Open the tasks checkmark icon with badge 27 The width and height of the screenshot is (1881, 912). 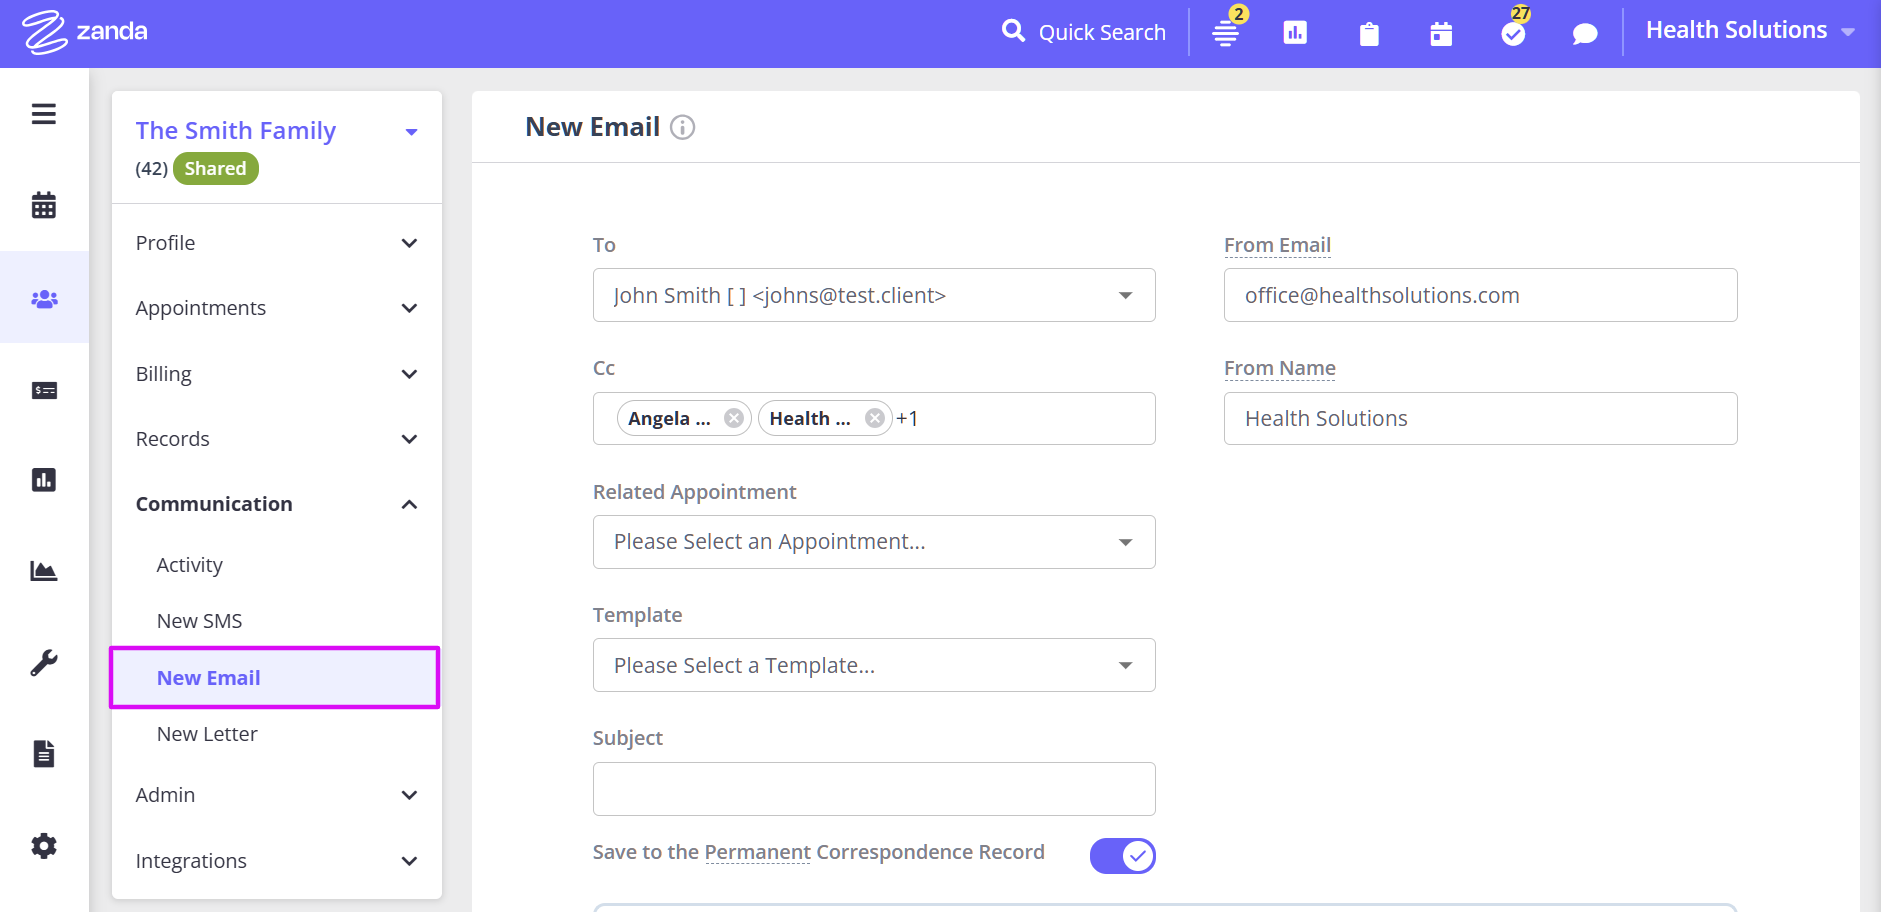pyautogui.click(x=1513, y=34)
